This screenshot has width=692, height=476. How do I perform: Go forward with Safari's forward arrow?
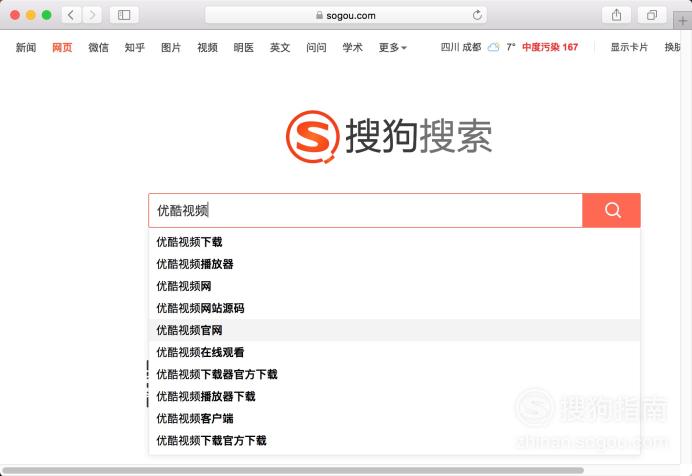click(x=92, y=15)
